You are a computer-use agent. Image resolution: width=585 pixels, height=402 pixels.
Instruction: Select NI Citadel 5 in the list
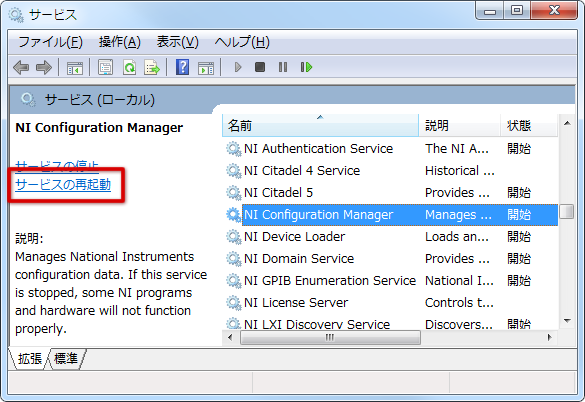point(278,193)
